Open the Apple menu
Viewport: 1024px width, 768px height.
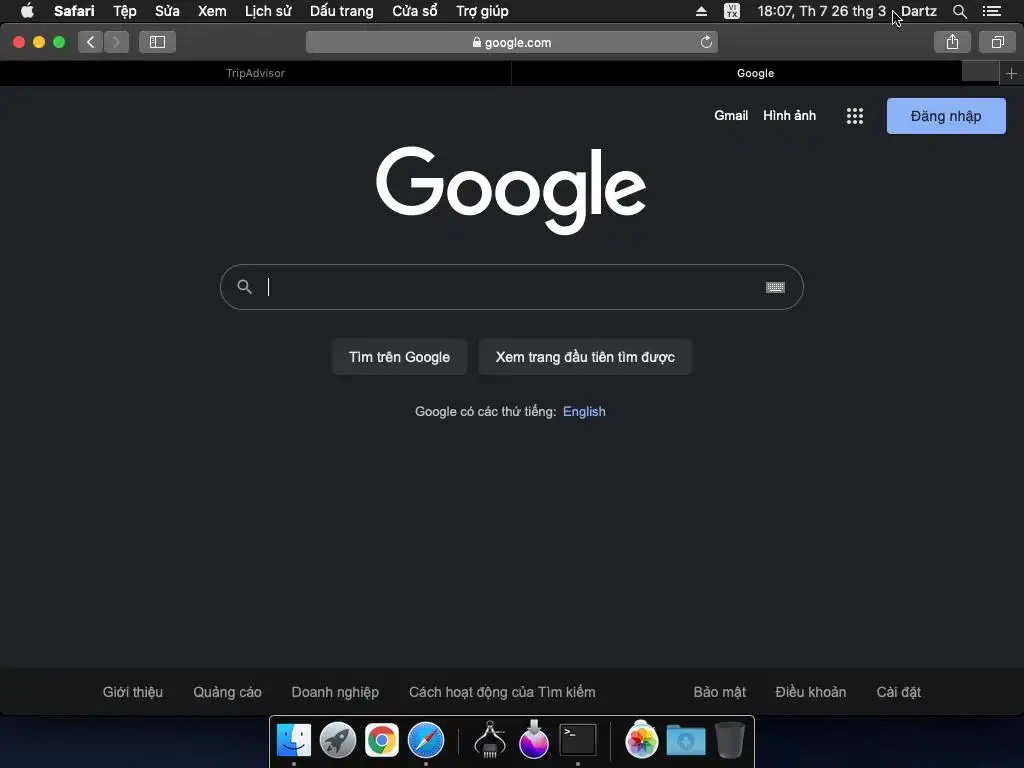coord(27,11)
